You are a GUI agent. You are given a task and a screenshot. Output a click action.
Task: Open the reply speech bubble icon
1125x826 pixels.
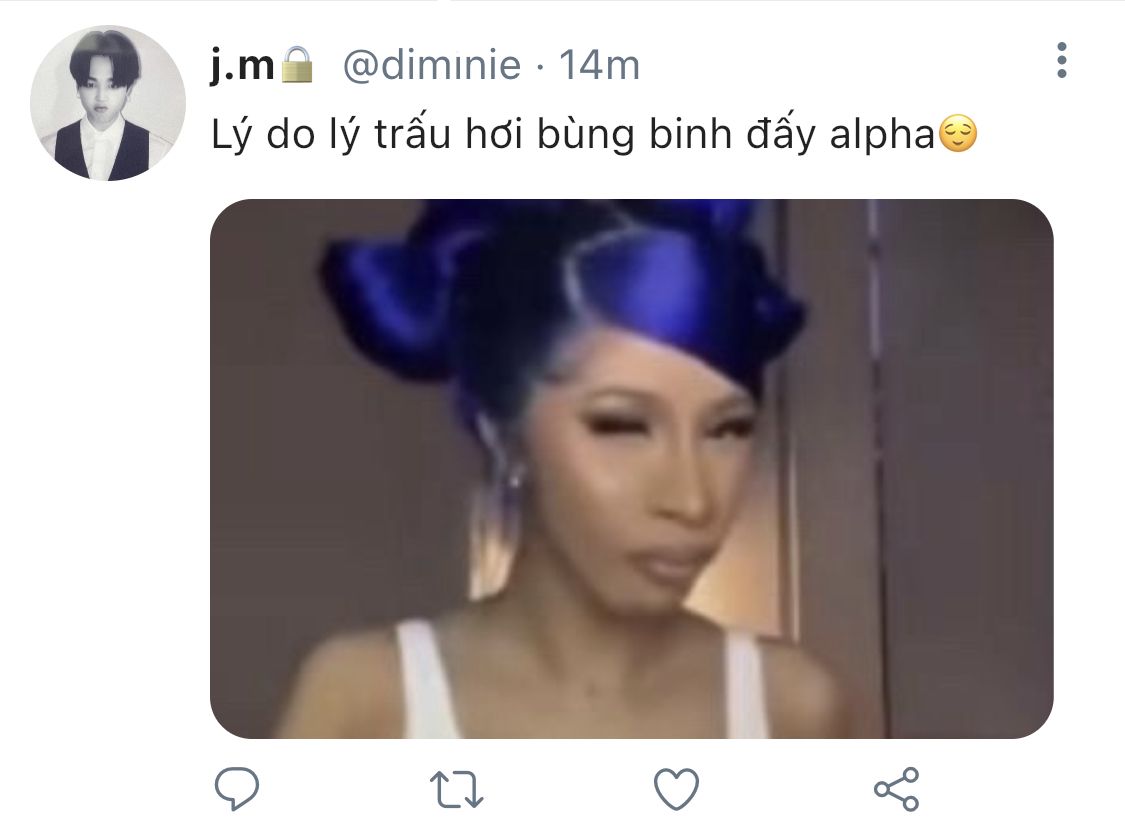pyautogui.click(x=237, y=788)
